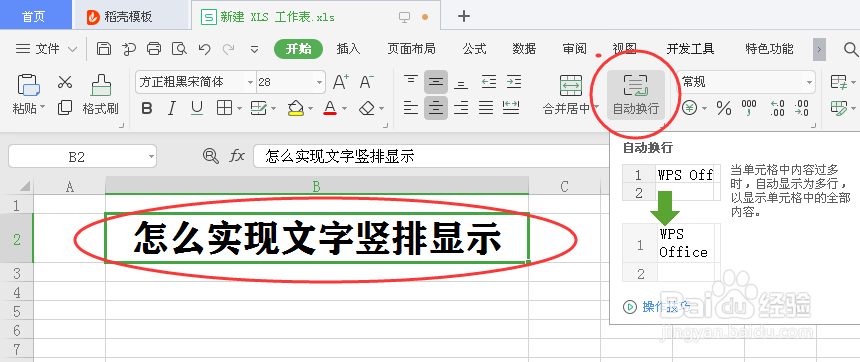Switch to the 数据 ribbon tab

[x=524, y=49]
